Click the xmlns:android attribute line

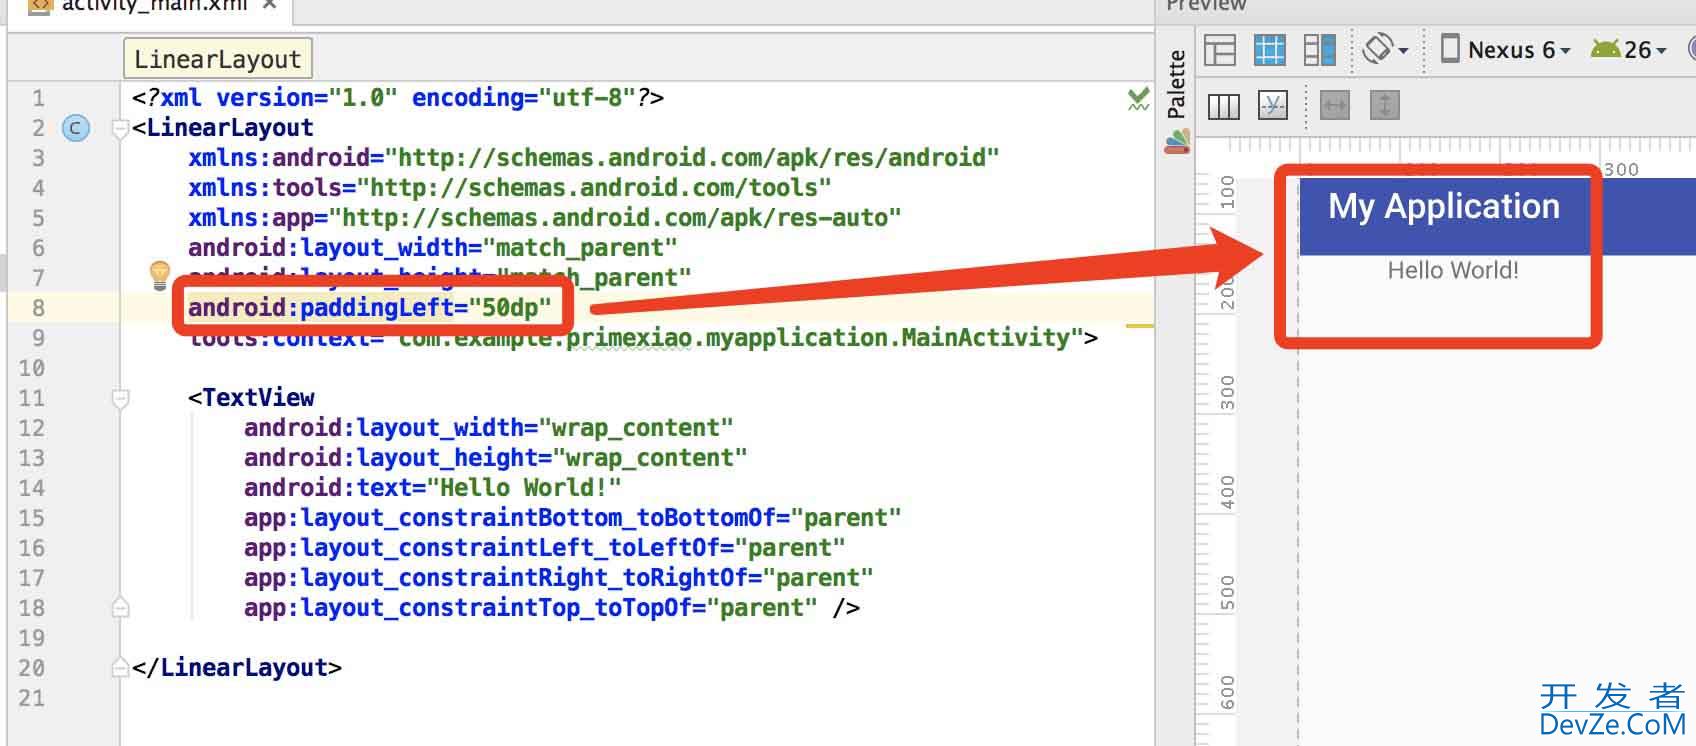pos(594,158)
